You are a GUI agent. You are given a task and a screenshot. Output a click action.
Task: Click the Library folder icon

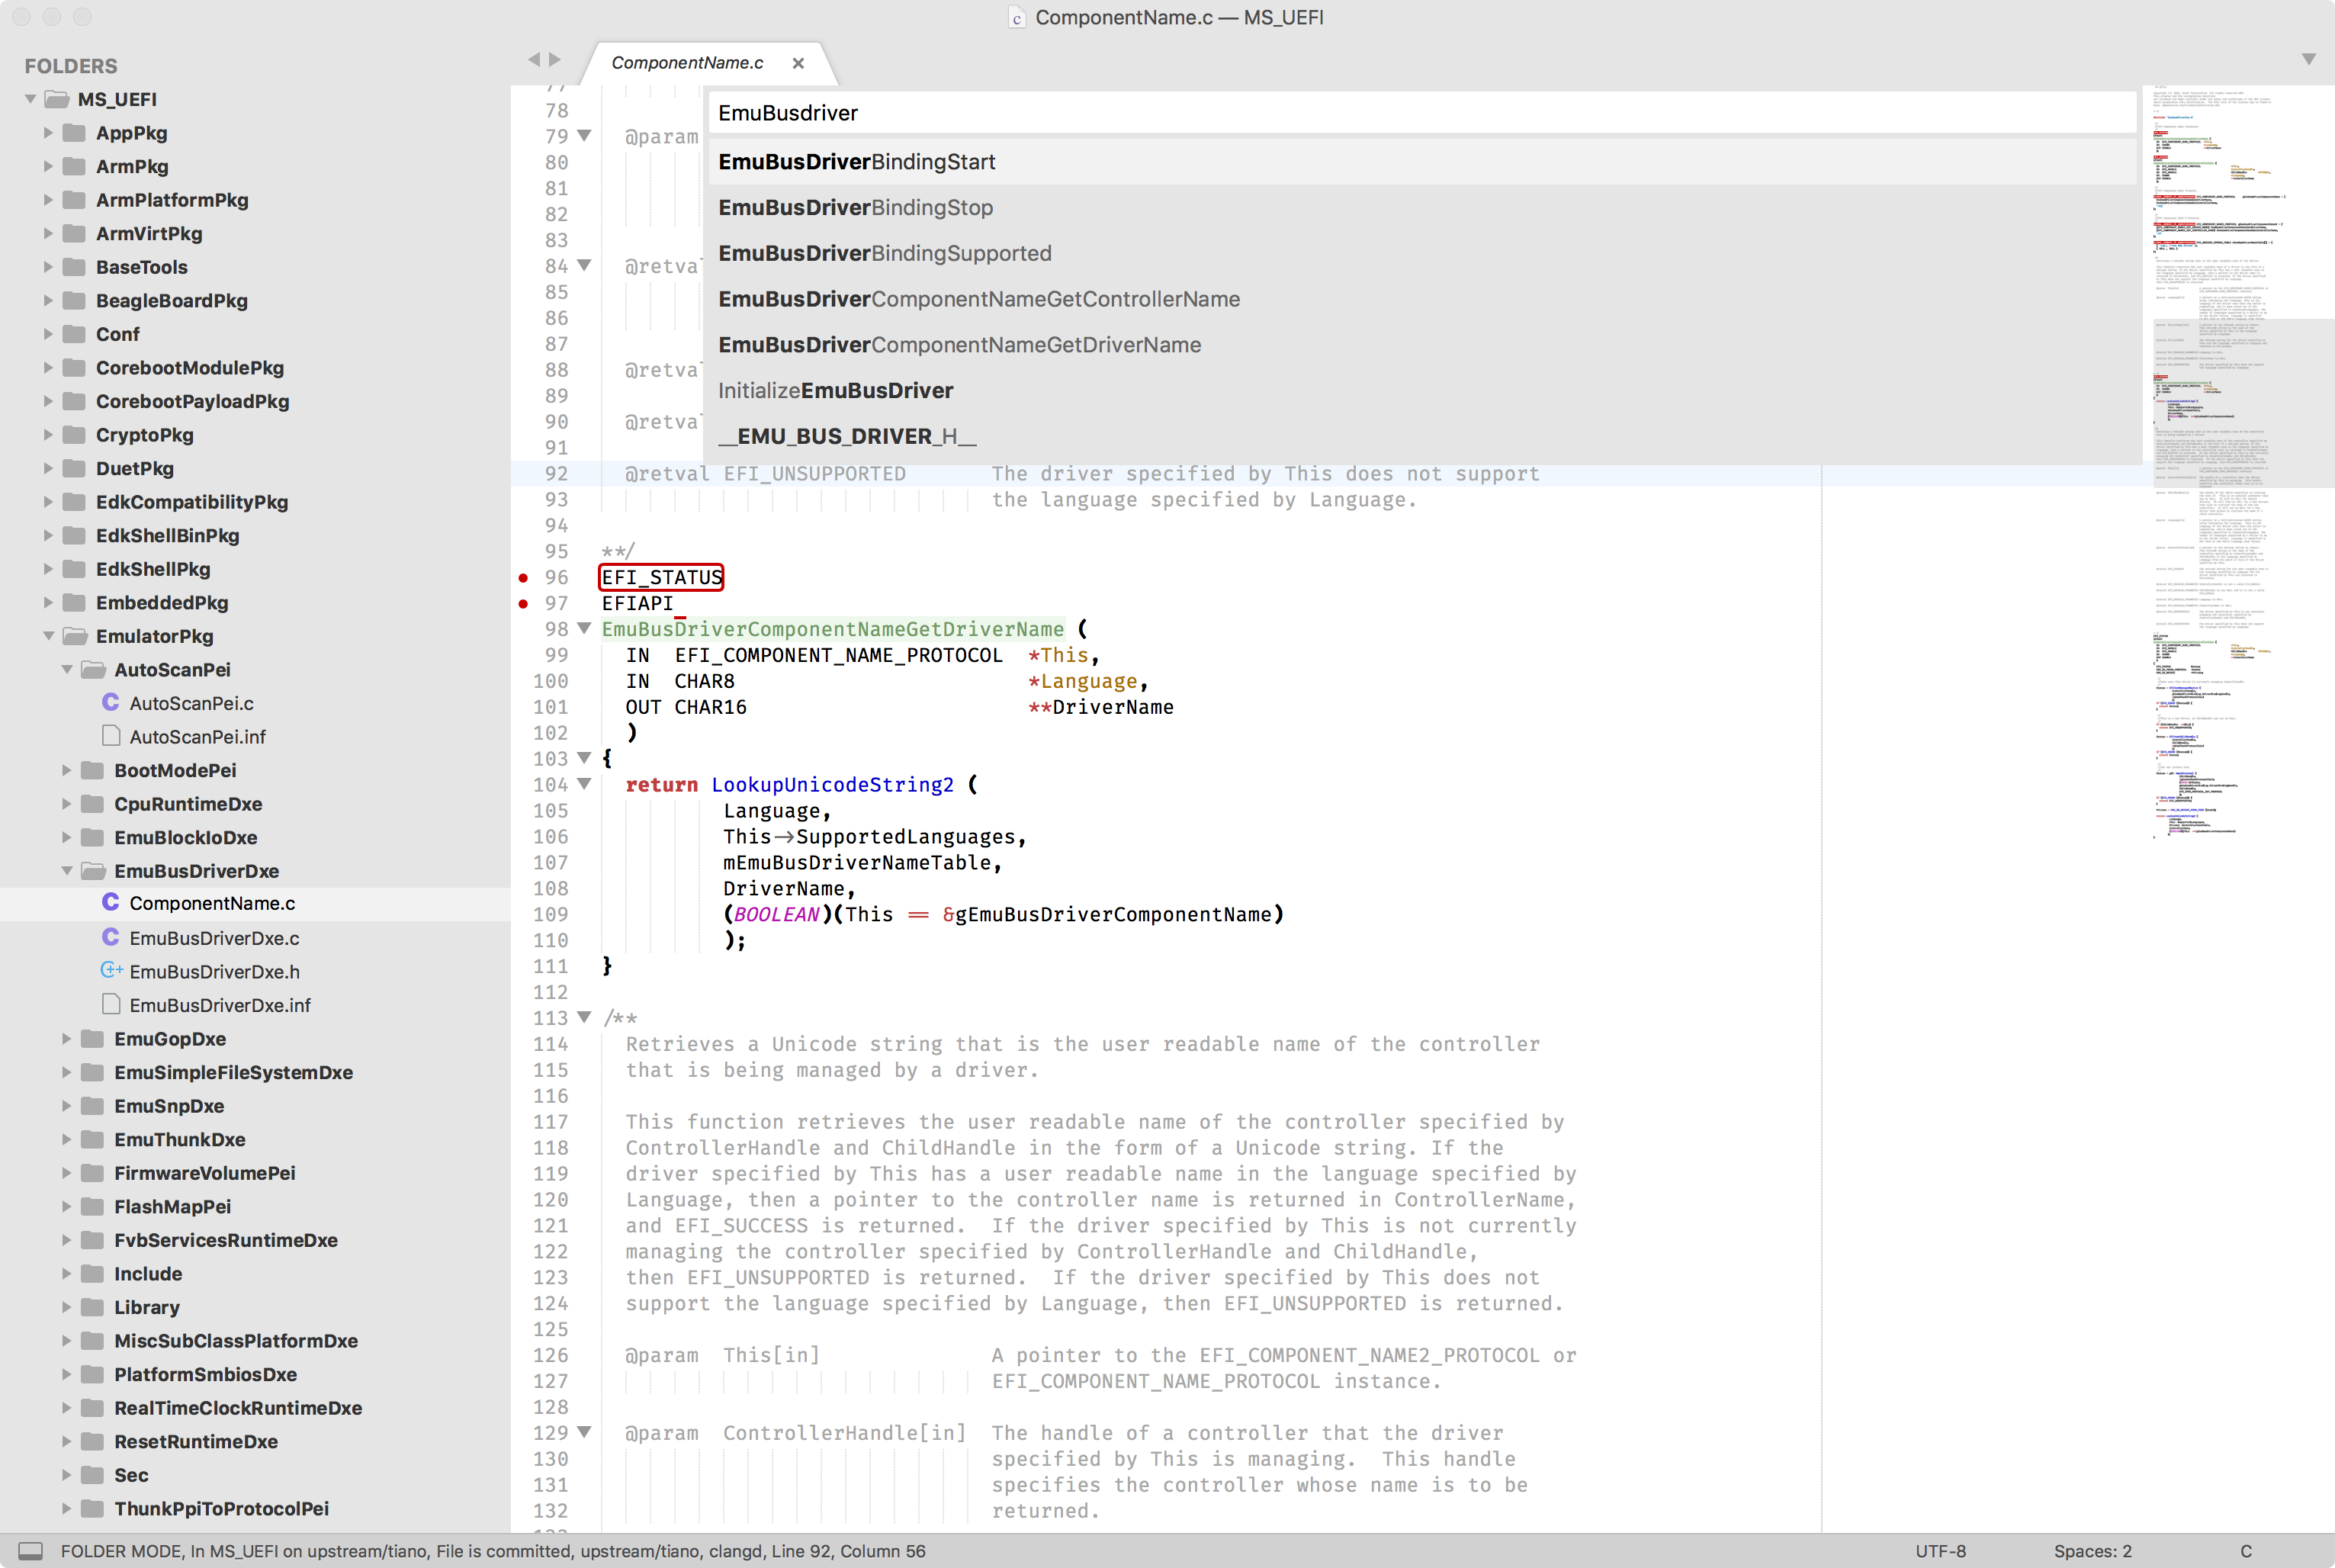pyautogui.click(x=92, y=1307)
